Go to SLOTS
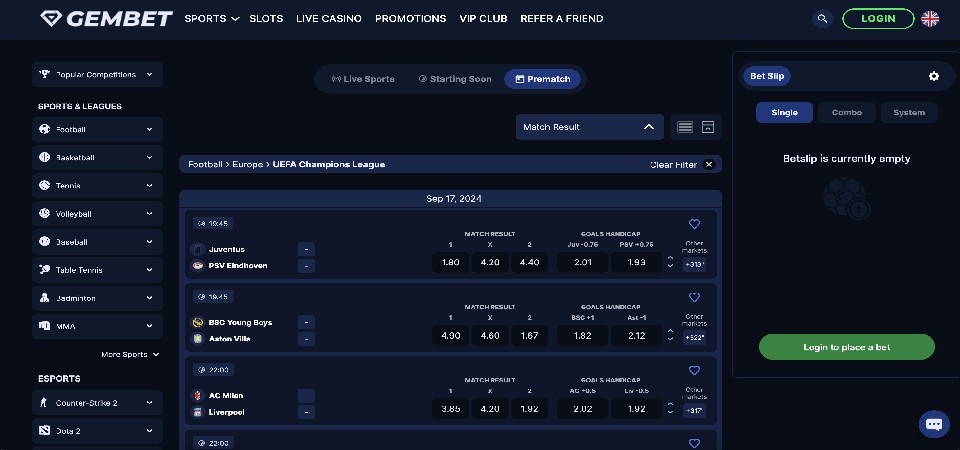 pos(266,19)
